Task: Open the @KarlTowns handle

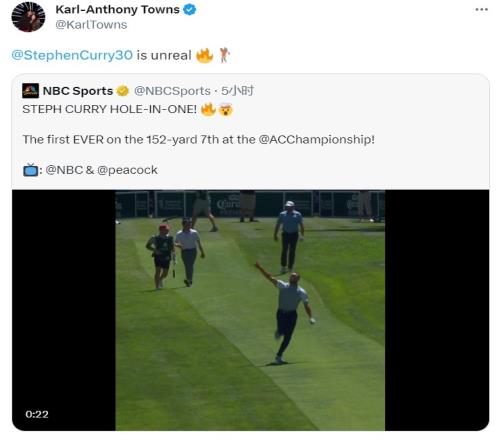Action: 91,25
